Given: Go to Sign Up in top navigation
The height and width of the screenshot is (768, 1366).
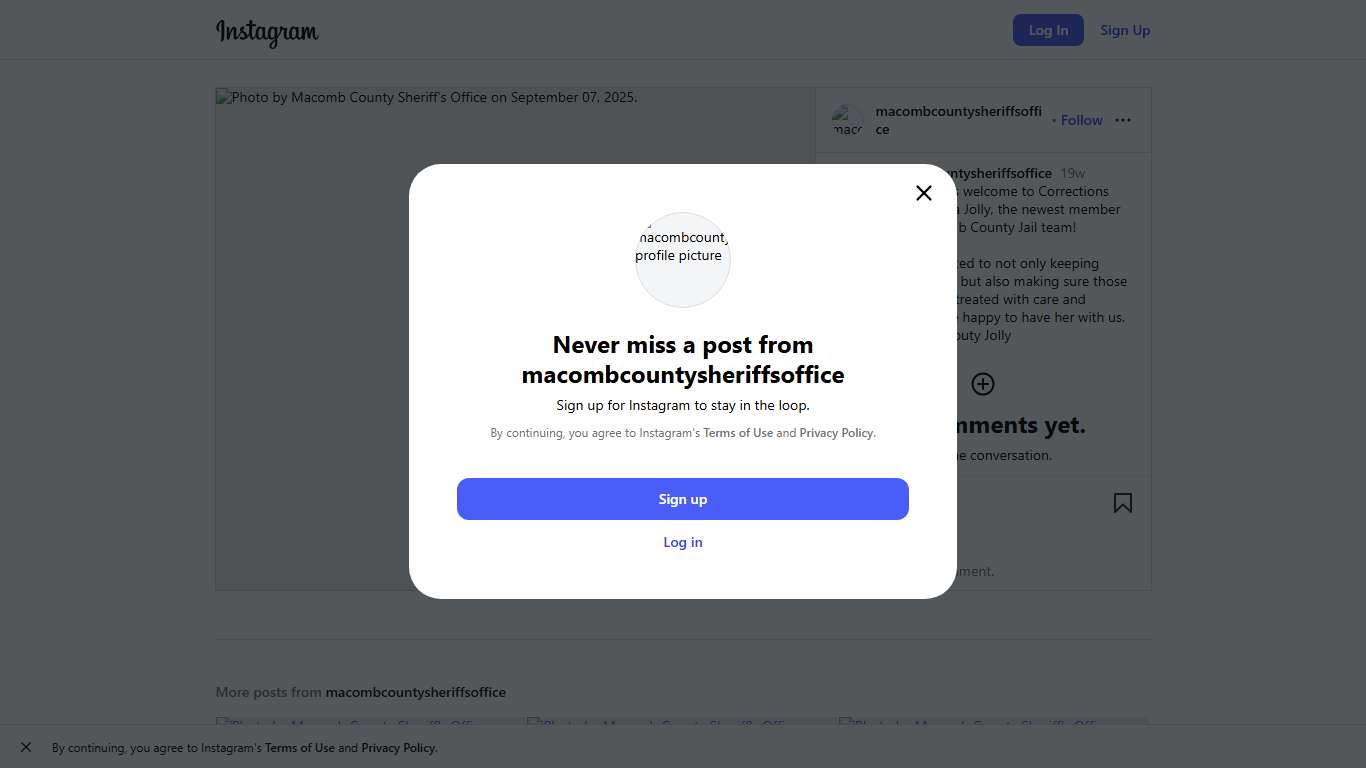Looking at the screenshot, I should [x=1125, y=30].
